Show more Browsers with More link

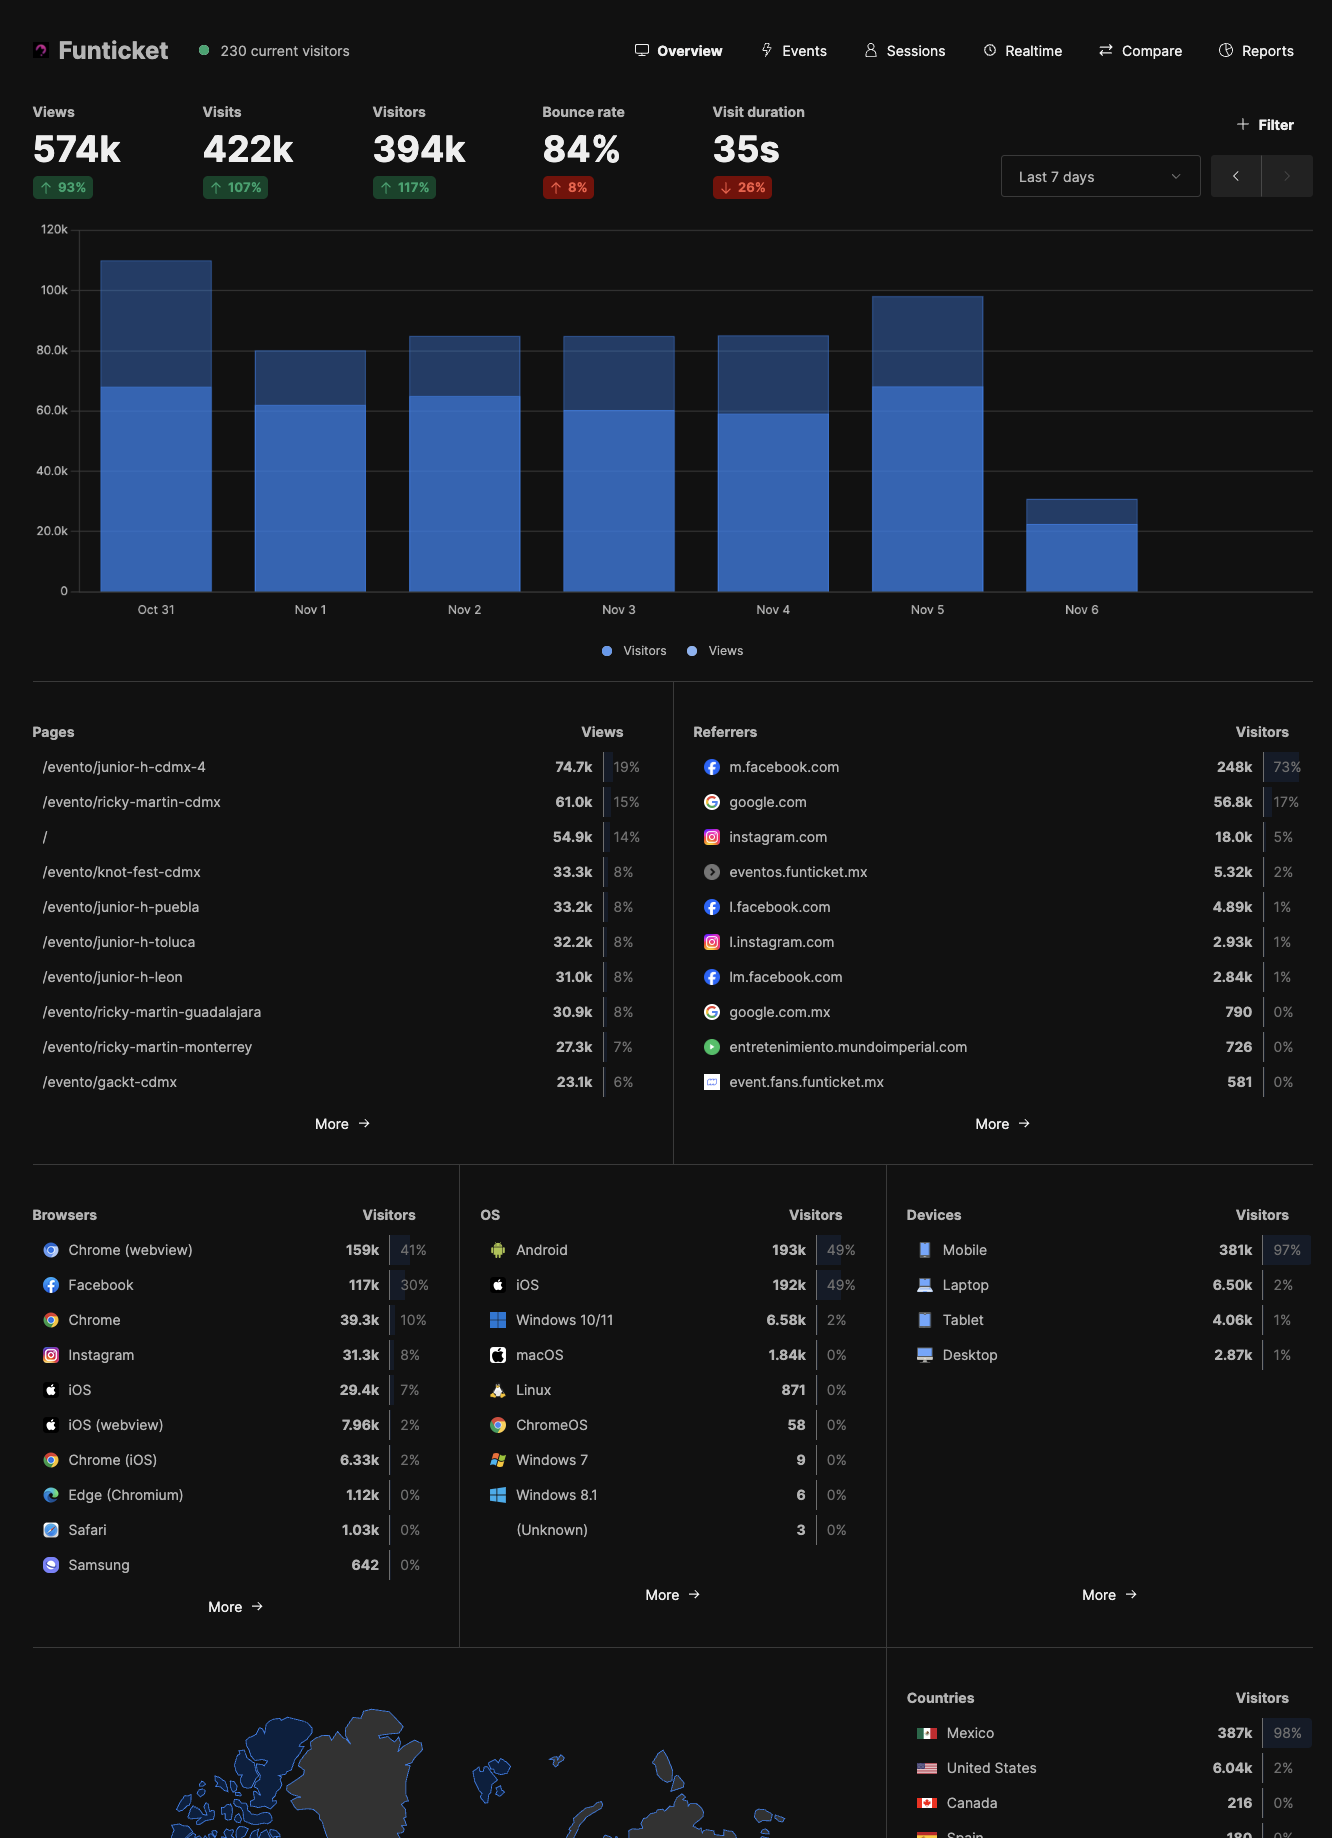point(235,1607)
